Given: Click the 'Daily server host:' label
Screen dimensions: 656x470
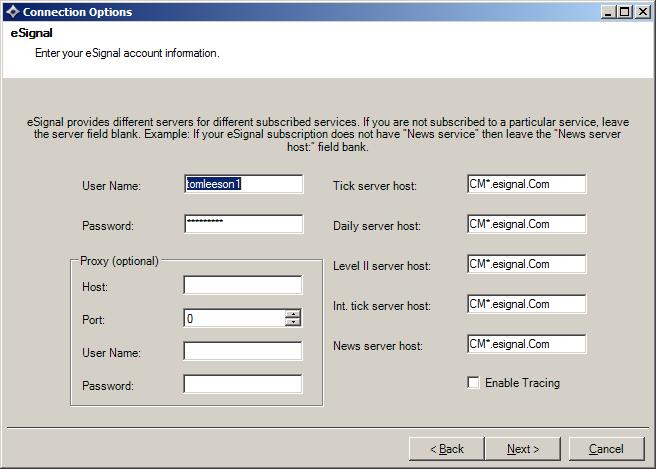Looking at the screenshot, I should [377, 226].
